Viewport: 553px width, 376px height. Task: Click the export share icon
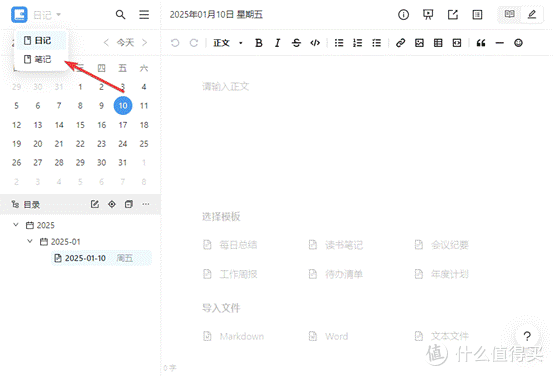(452, 14)
